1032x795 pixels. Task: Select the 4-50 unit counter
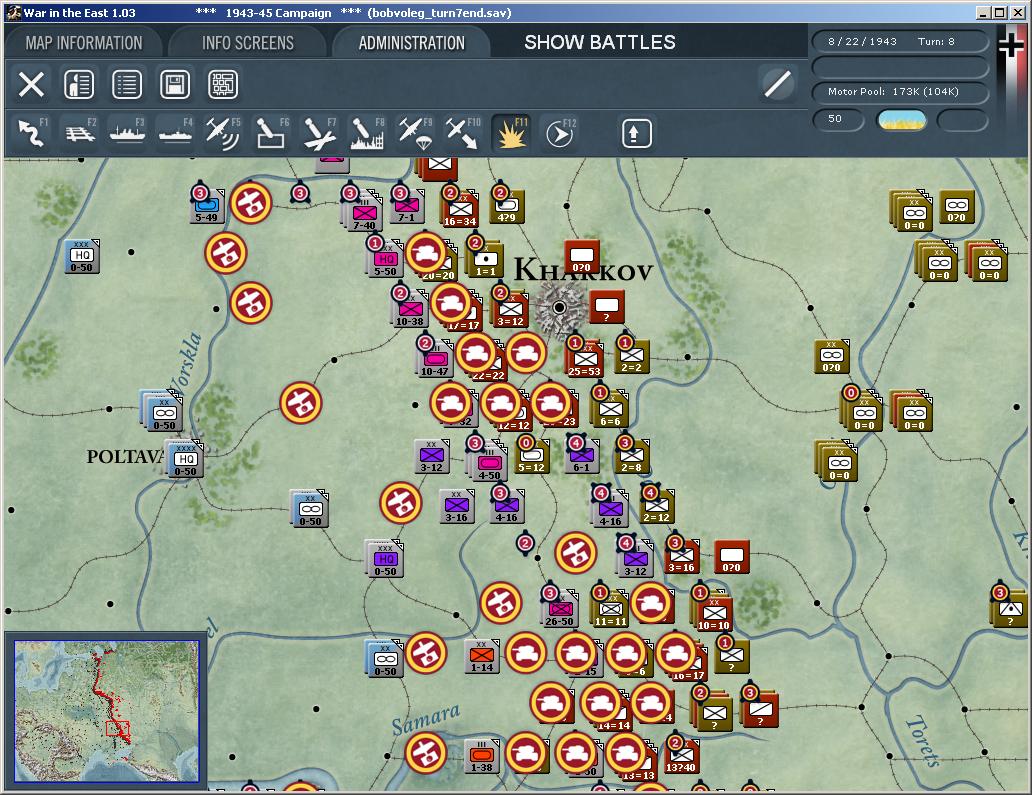[x=489, y=463]
